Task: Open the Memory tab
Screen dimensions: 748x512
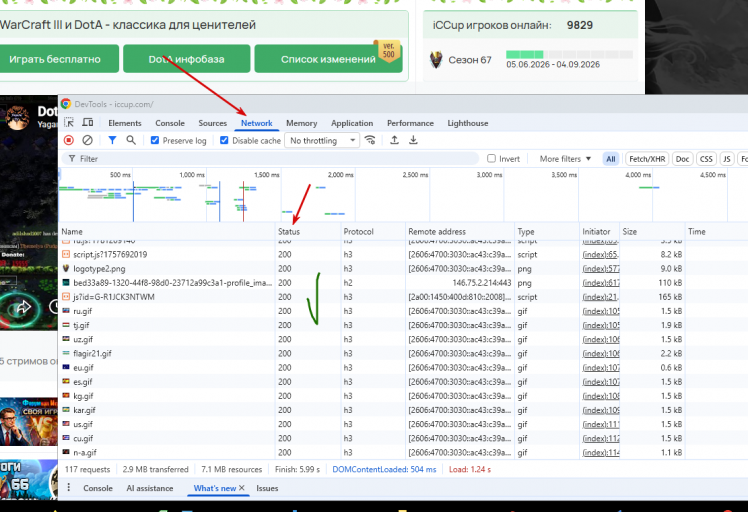Action: pyautogui.click(x=301, y=123)
